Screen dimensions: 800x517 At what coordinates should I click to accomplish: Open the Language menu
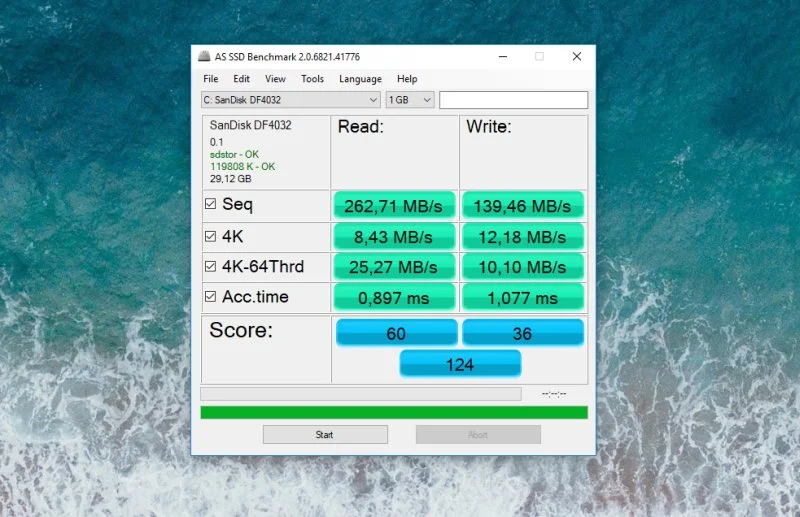360,79
